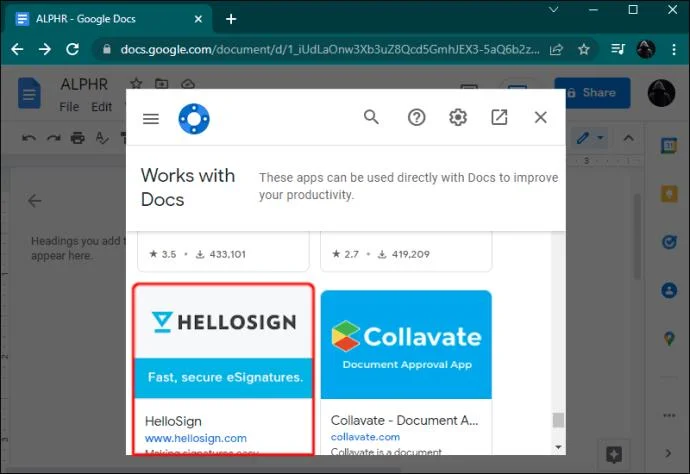Open the File menu in Docs
The image size is (690, 474).
point(69,107)
